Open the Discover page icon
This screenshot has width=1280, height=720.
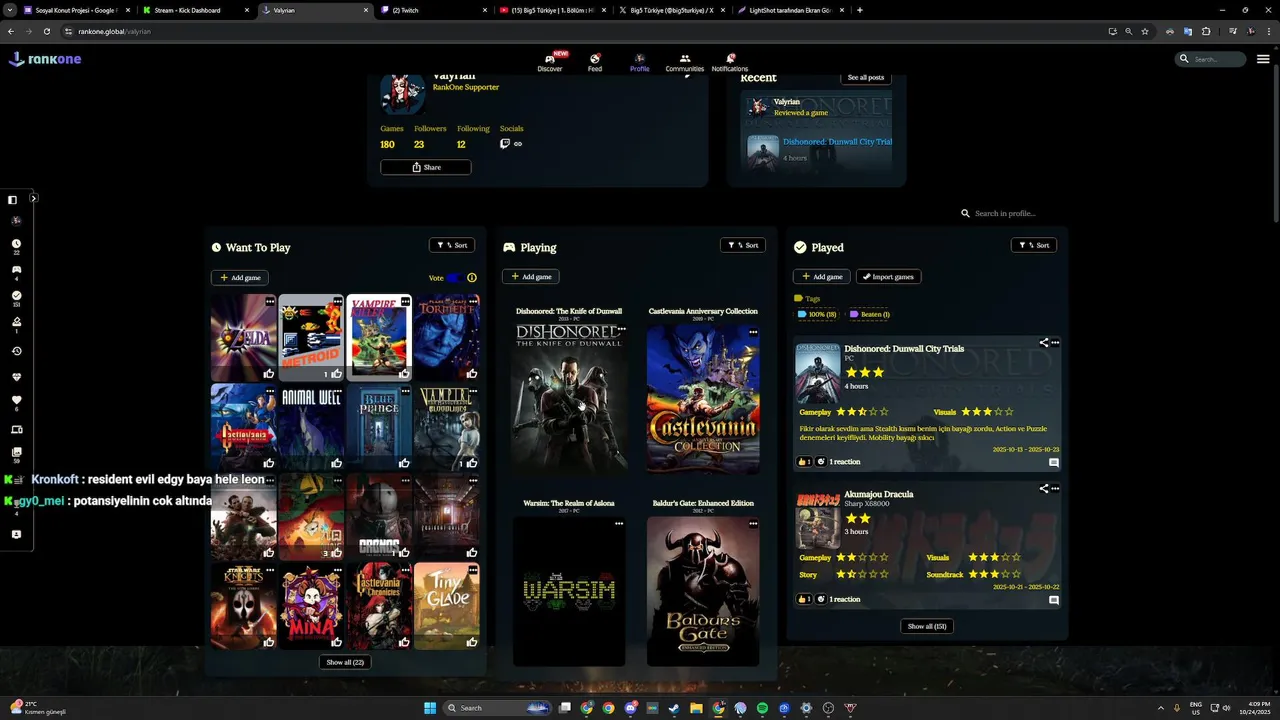click(549, 59)
